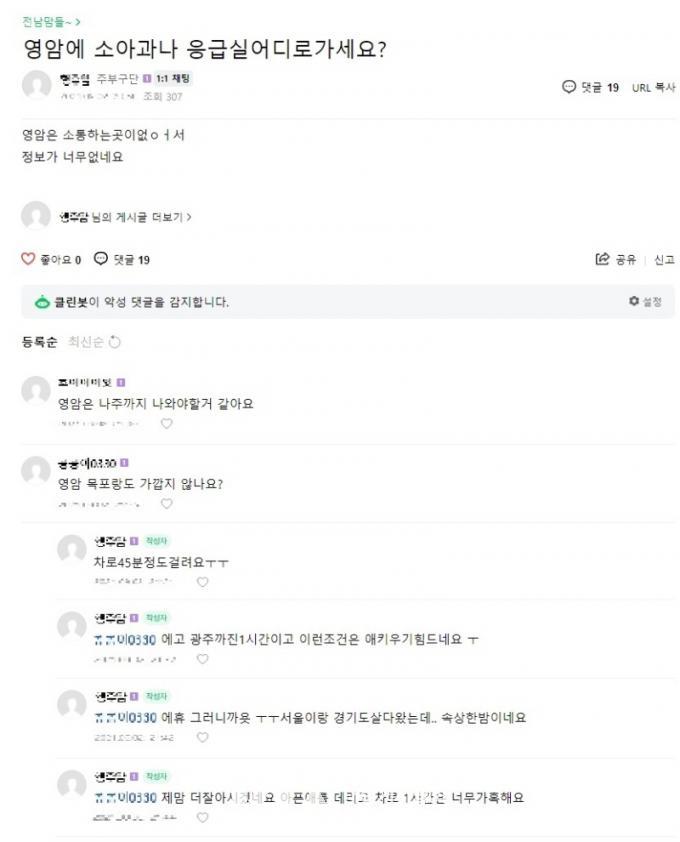
Task: Click the heart icon next to 좋아요 0
Action: point(28,259)
